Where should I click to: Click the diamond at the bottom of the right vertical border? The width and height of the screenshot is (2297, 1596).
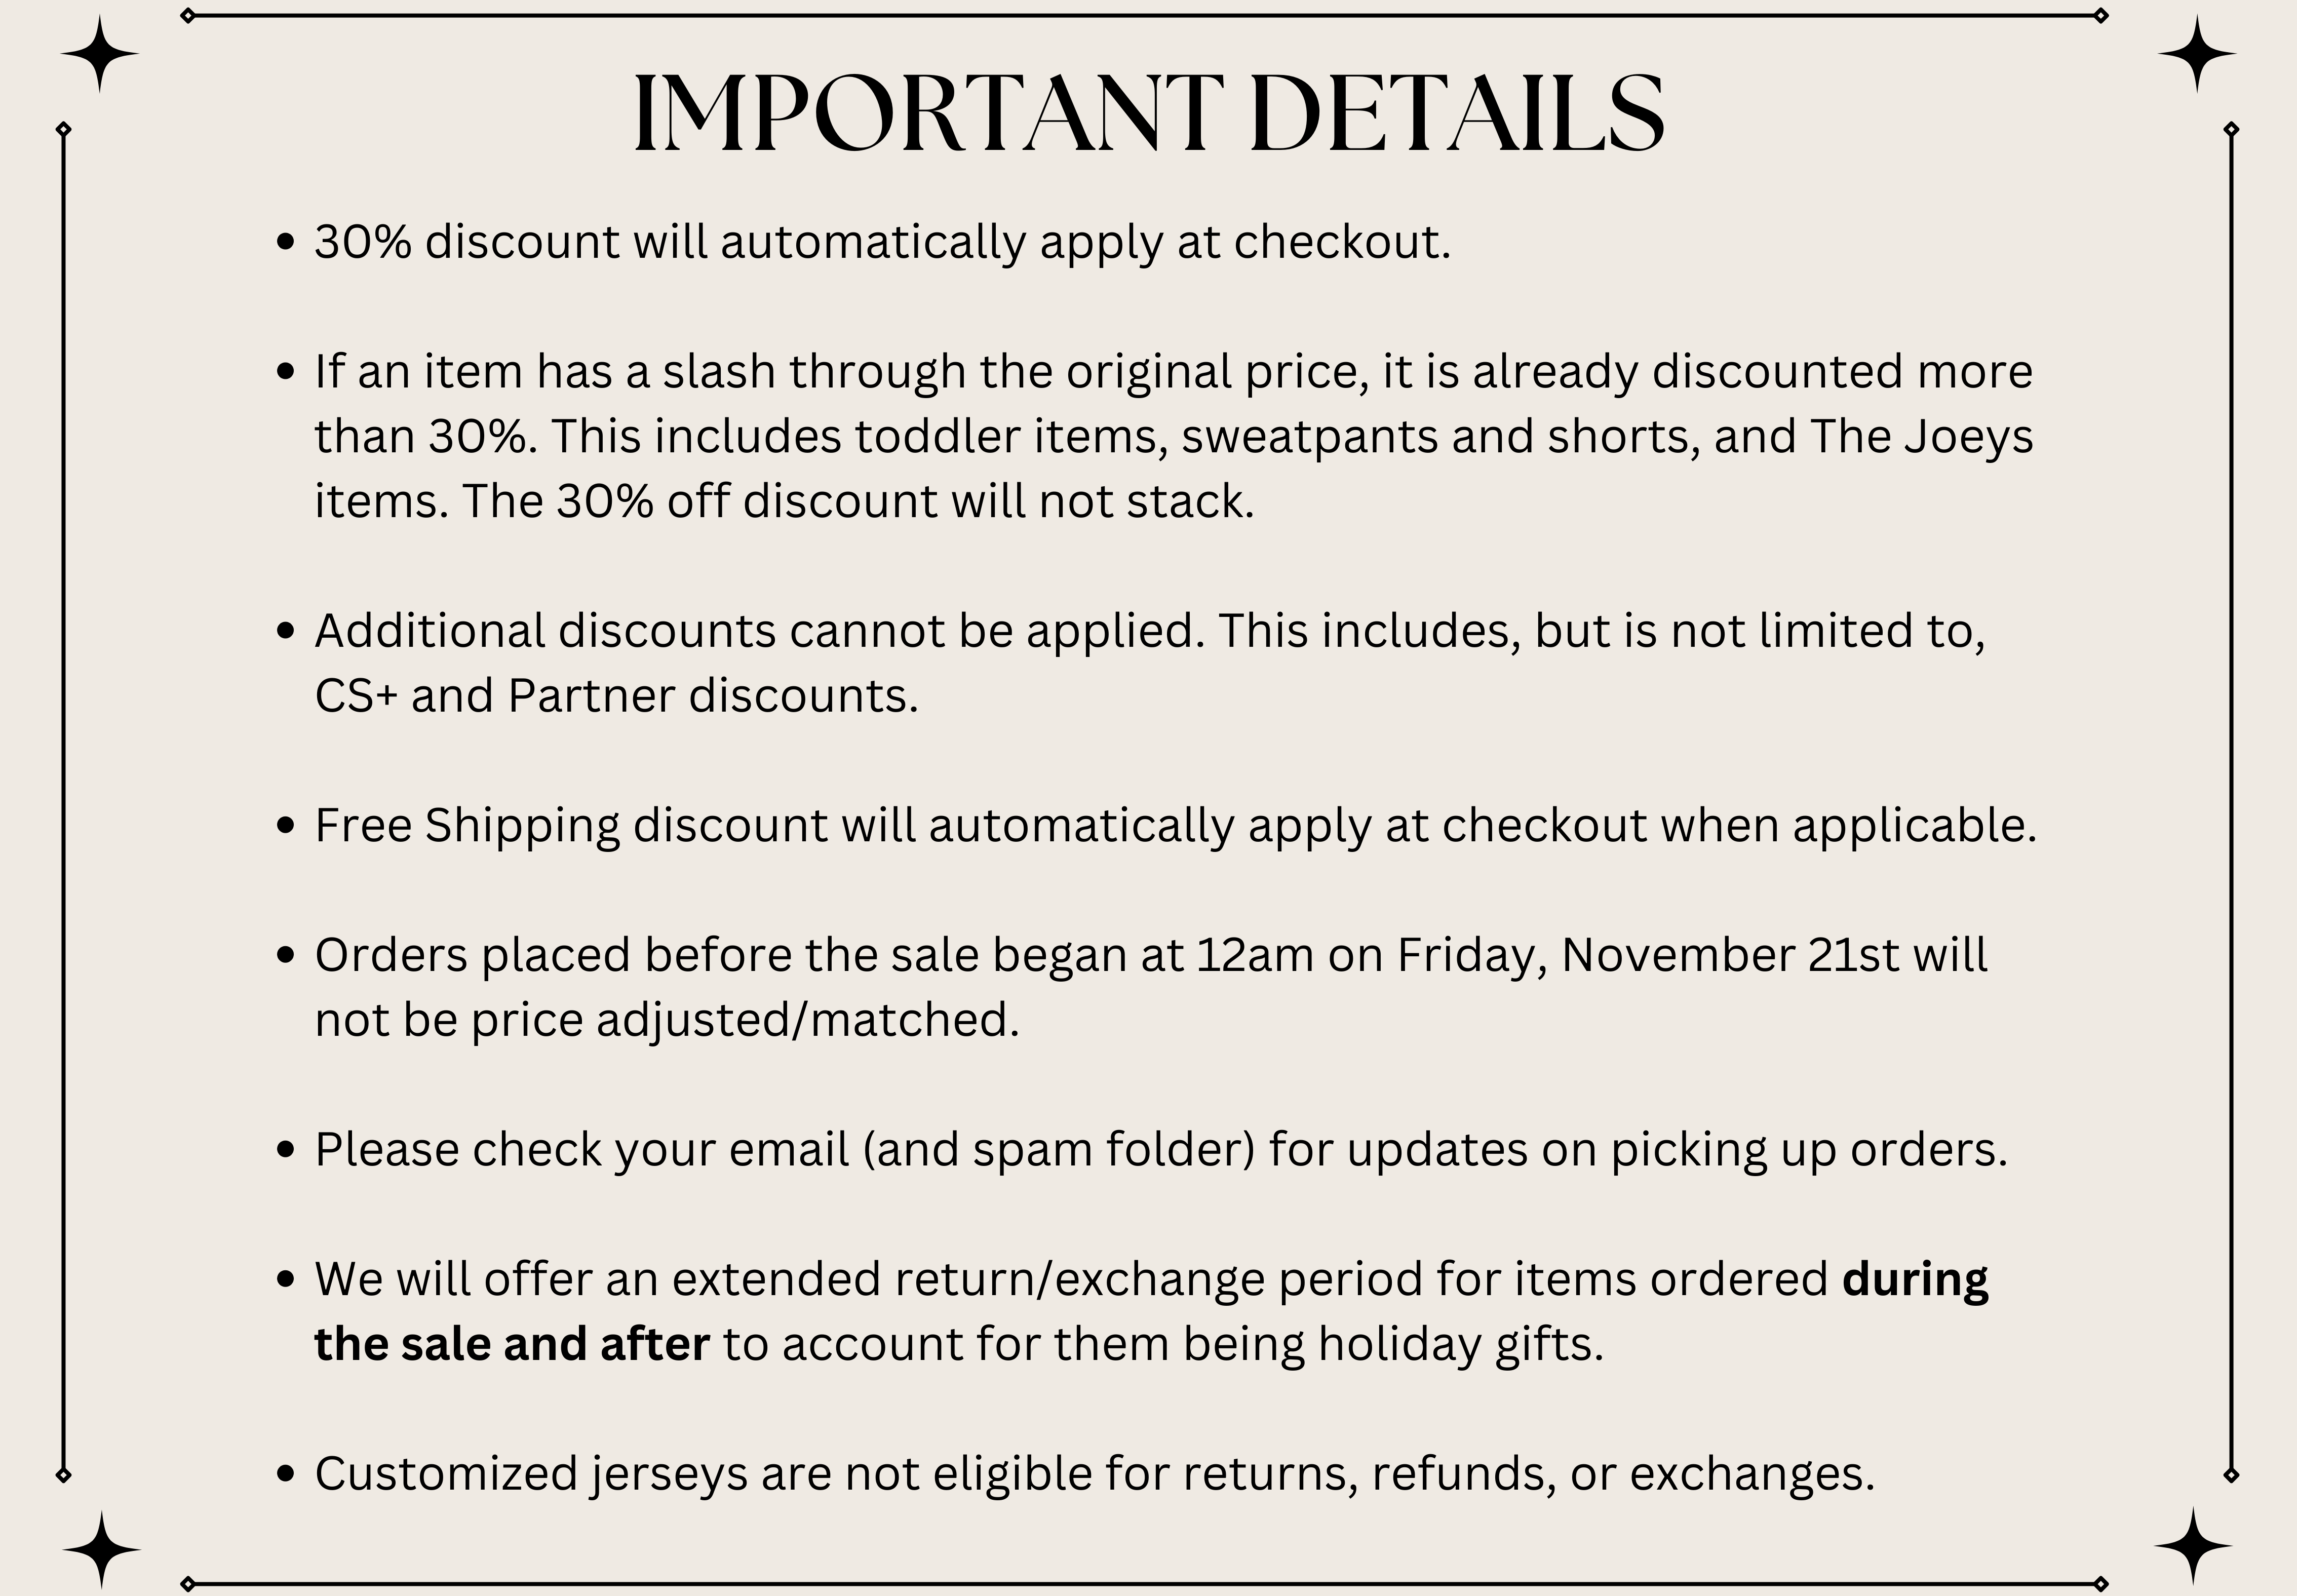coord(2231,1475)
